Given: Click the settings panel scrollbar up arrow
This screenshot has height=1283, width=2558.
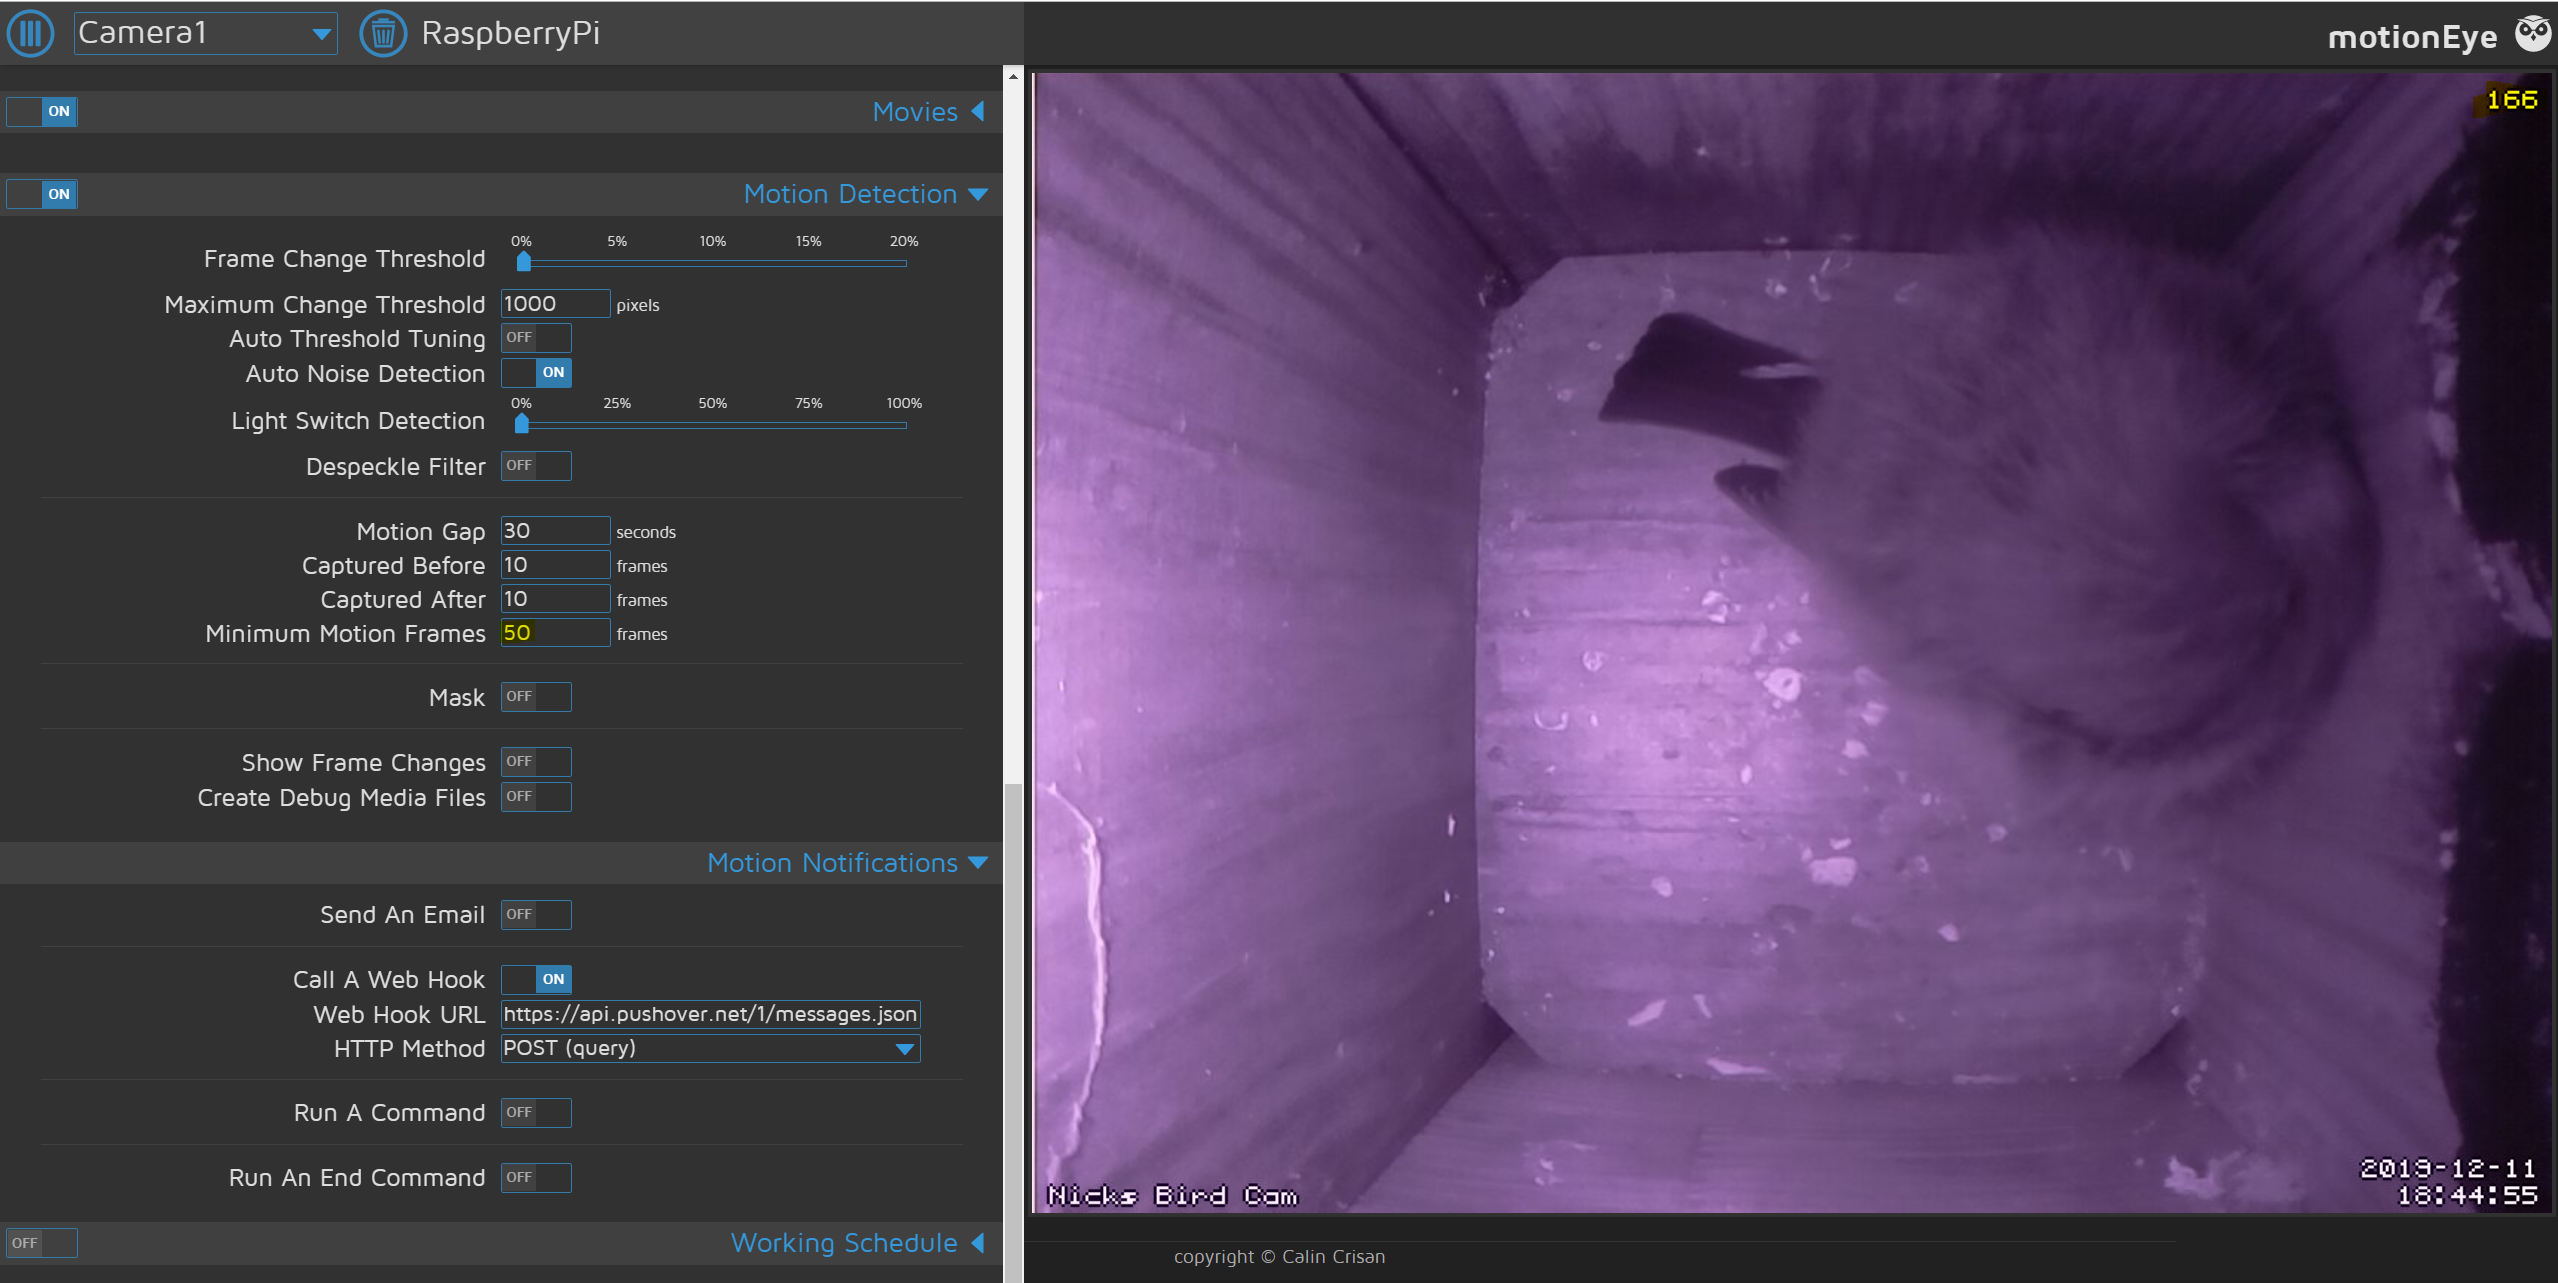Looking at the screenshot, I should (1013, 76).
